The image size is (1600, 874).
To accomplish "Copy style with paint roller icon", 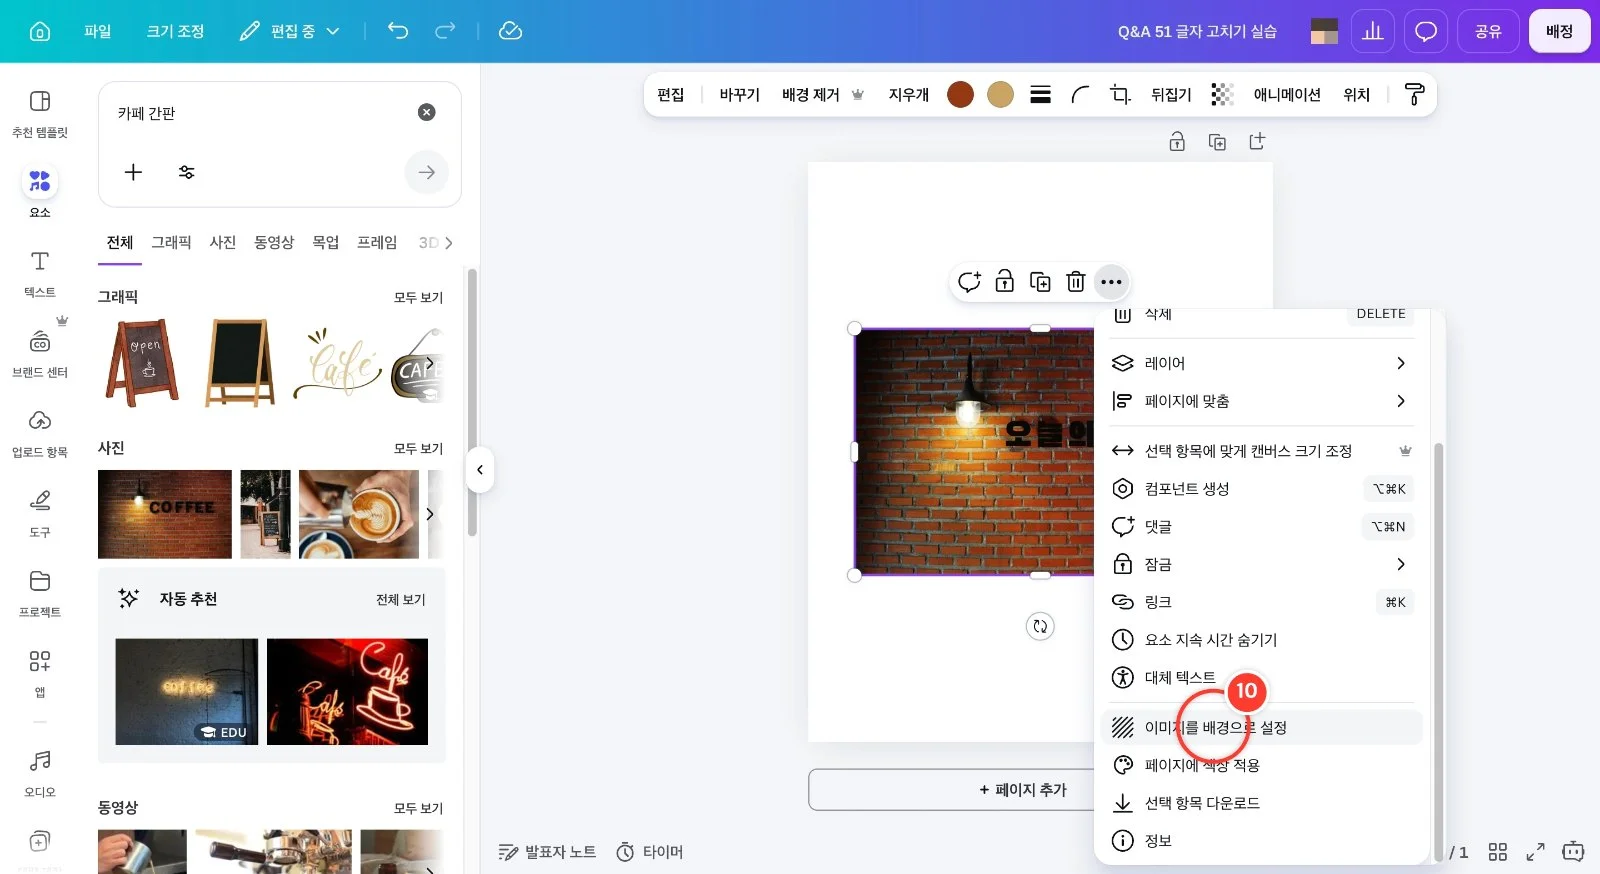I will (x=1414, y=94).
